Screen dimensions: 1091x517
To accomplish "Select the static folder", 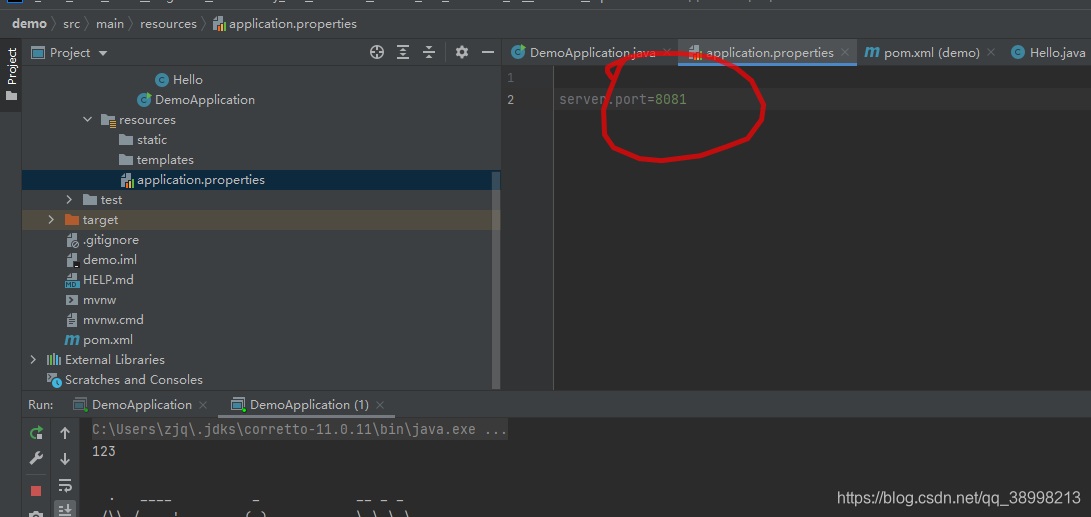I will click(x=143, y=140).
